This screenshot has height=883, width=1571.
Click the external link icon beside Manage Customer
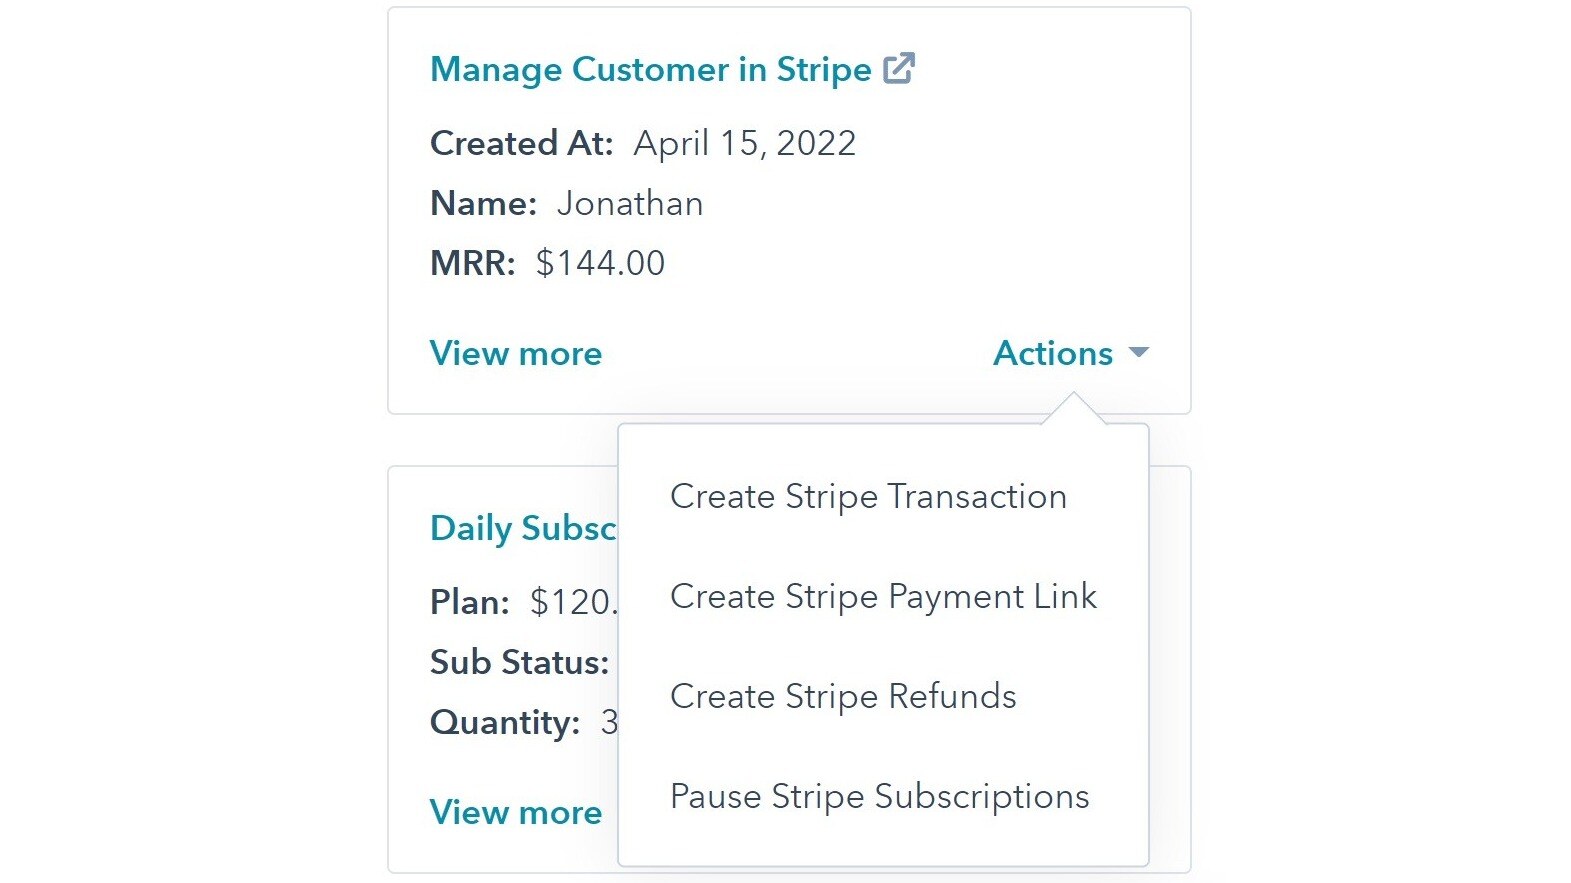[x=899, y=68]
